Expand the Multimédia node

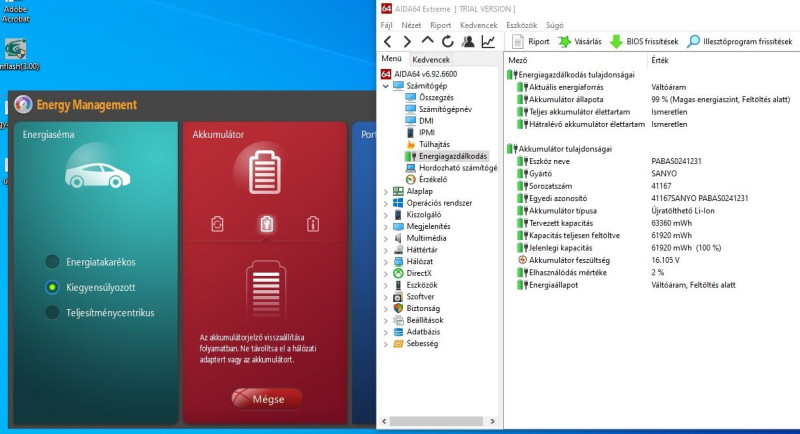386,238
